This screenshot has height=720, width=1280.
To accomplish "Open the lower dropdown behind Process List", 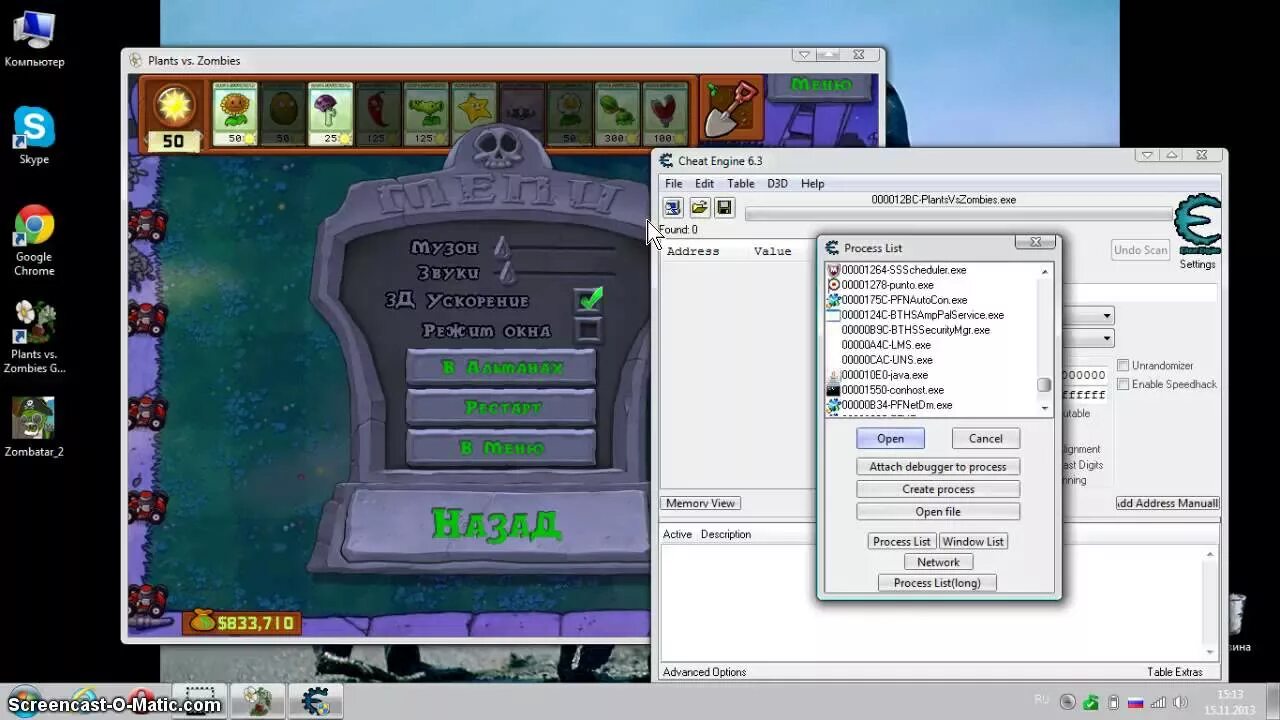I will tap(1106, 339).
